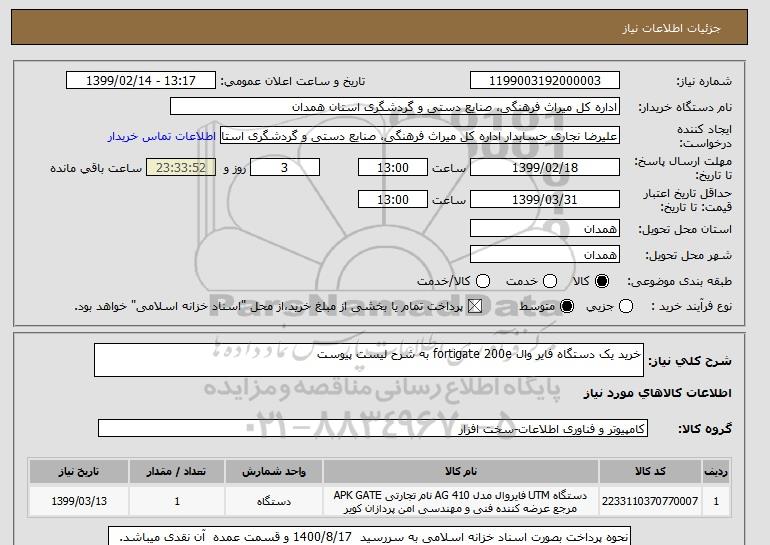Click the days remaining field showing 3

[285, 167]
